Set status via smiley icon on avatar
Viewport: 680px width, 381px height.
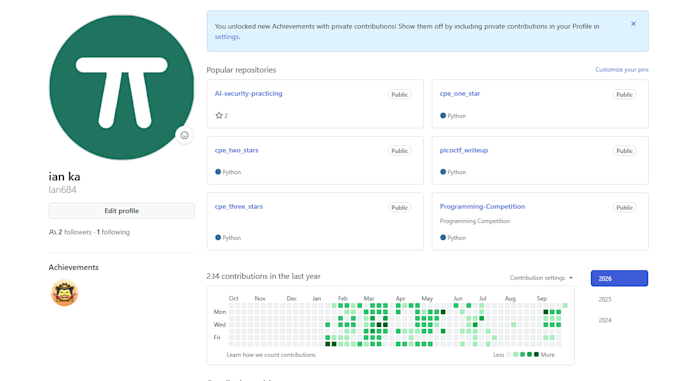[184, 135]
